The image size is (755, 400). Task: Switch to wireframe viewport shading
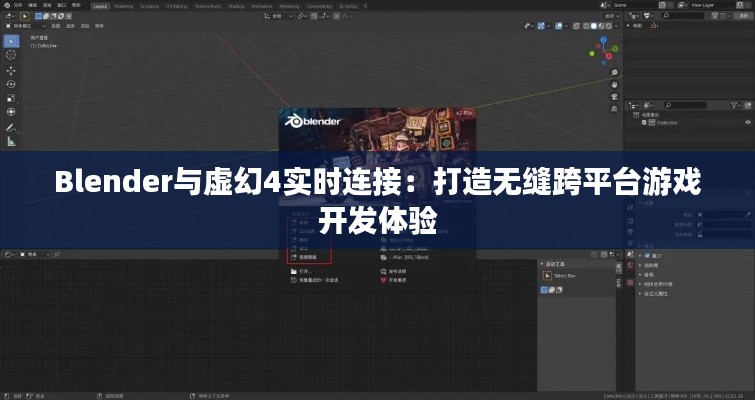coord(586,26)
